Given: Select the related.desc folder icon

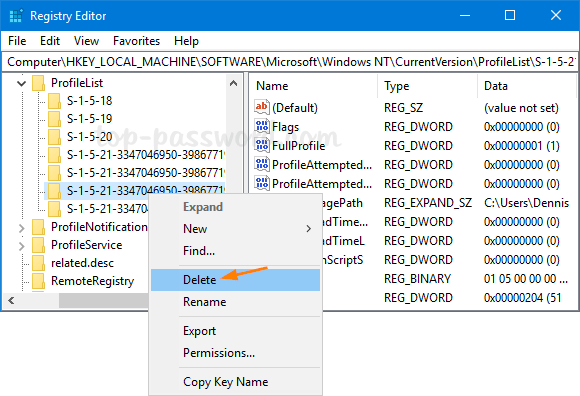Looking at the screenshot, I should (38, 263).
